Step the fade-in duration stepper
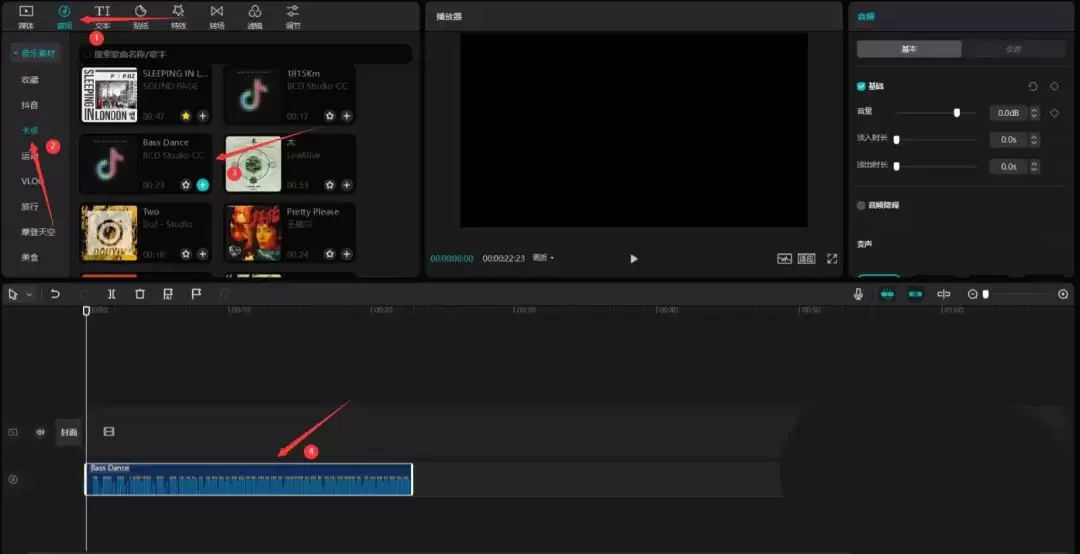 1035,139
